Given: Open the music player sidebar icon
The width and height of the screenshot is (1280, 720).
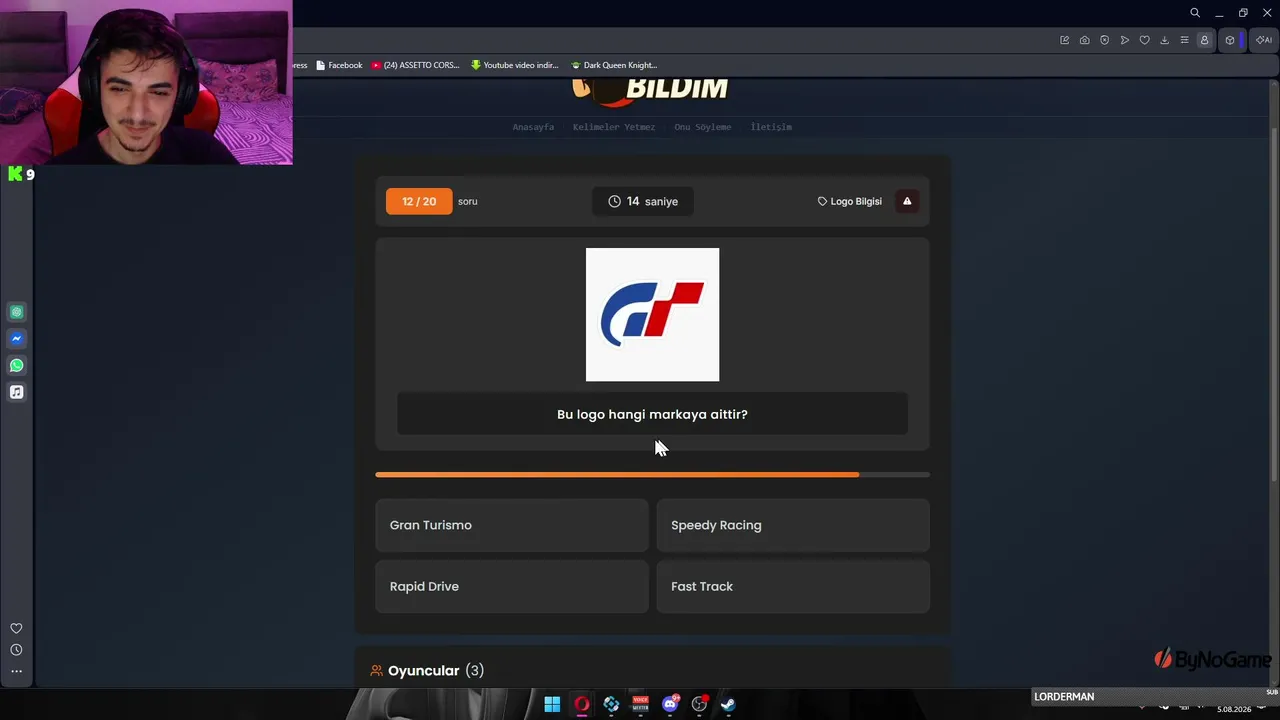Looking at the screenshot, I should click(x=16, y=392).
